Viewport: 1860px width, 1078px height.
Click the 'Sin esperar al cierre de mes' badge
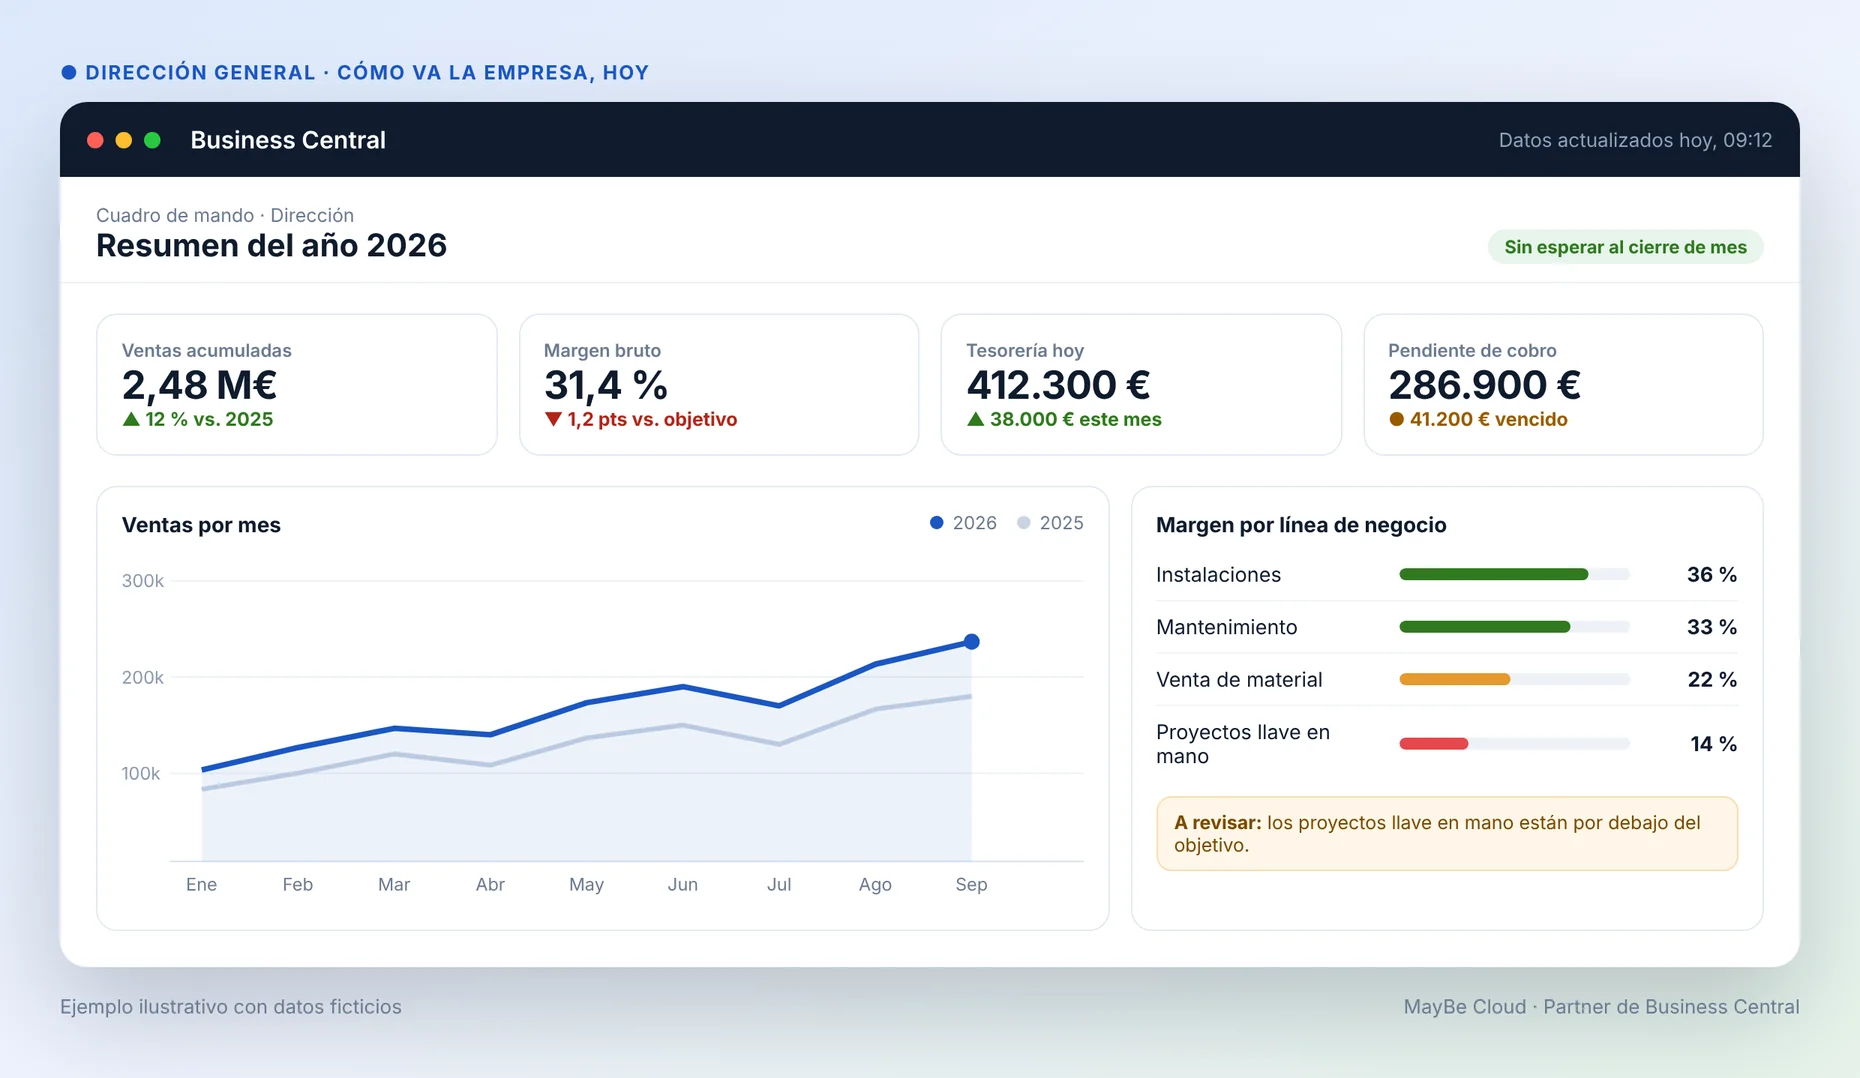(1626, 247)
